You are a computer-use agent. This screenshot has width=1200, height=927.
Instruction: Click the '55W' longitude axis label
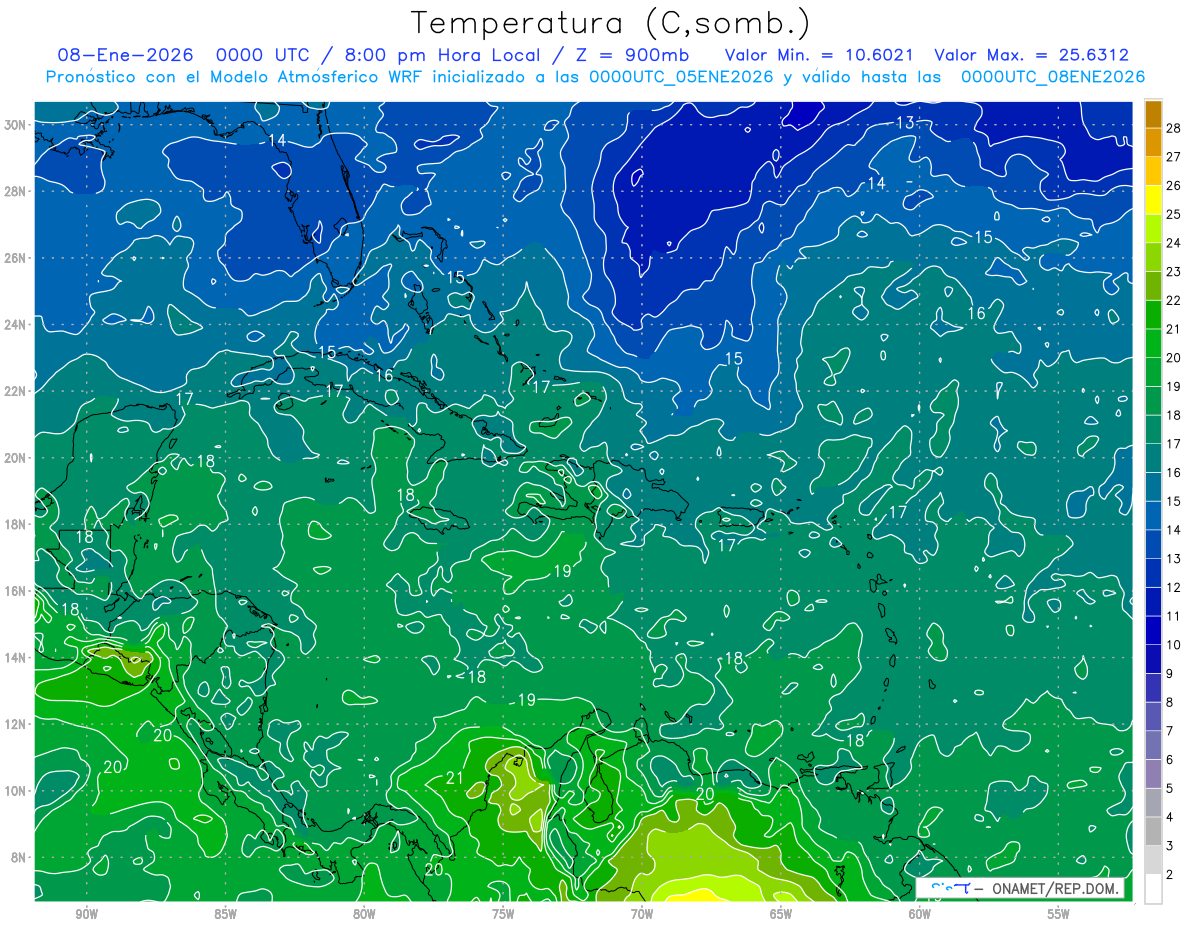(x=1059, y=914)
